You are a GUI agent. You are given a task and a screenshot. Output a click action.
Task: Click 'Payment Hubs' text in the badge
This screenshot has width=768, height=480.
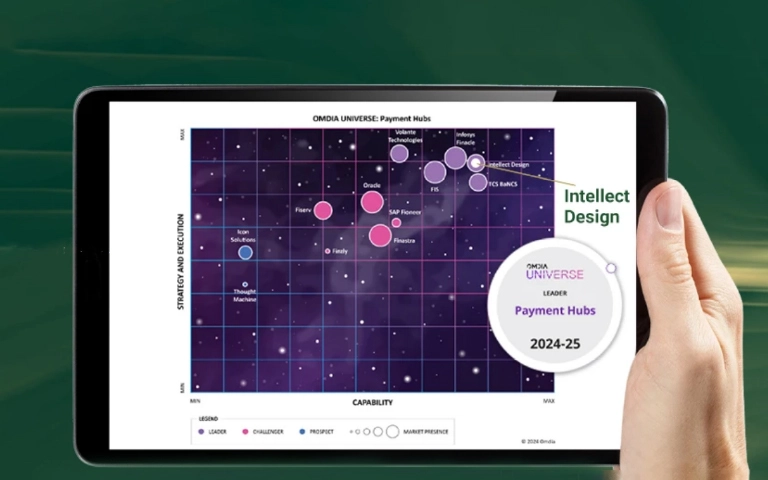click(x=555, y=311)
